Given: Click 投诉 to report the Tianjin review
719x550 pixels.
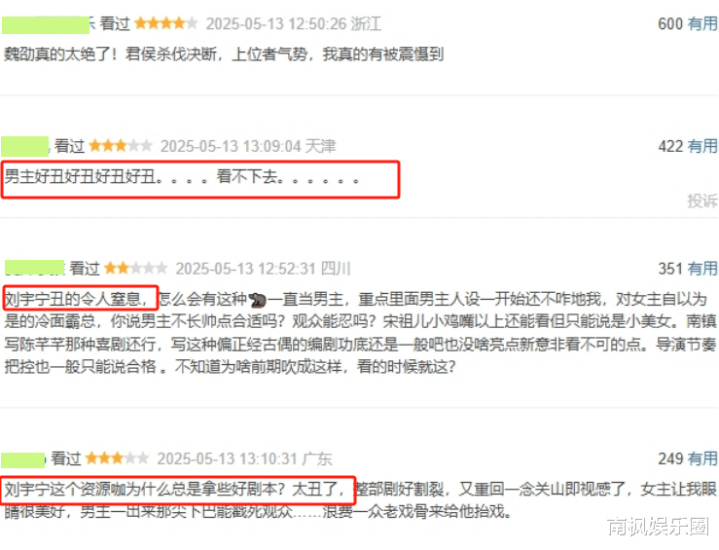Looking at the screenshot, I should [702, 200].
